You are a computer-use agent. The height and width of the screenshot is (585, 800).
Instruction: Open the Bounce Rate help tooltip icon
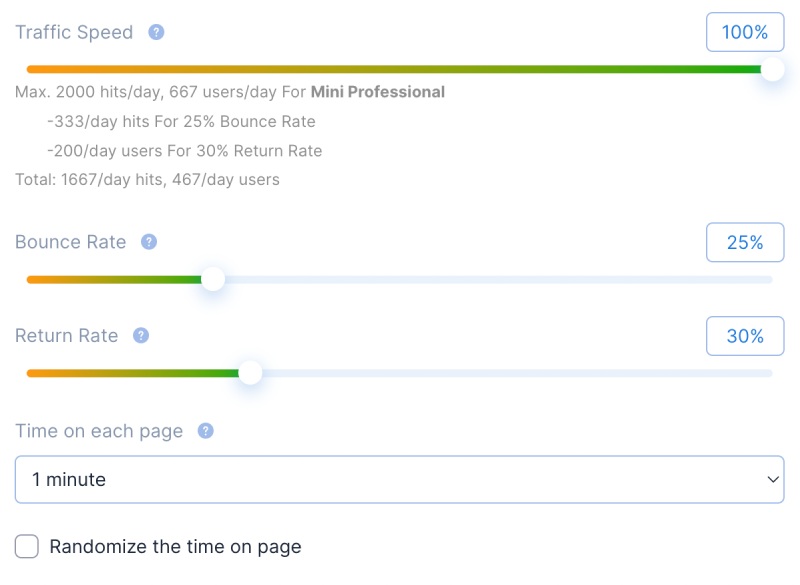(149, 242)
